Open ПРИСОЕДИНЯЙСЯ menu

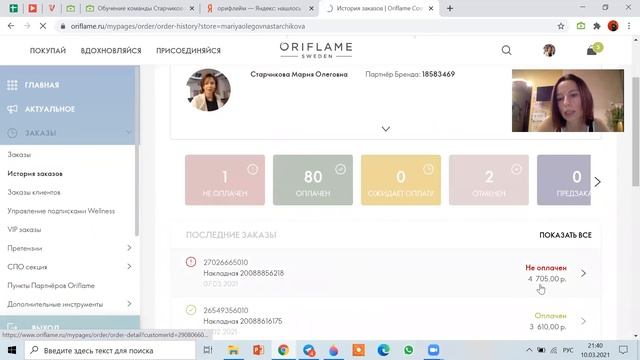tap(188, 51)
